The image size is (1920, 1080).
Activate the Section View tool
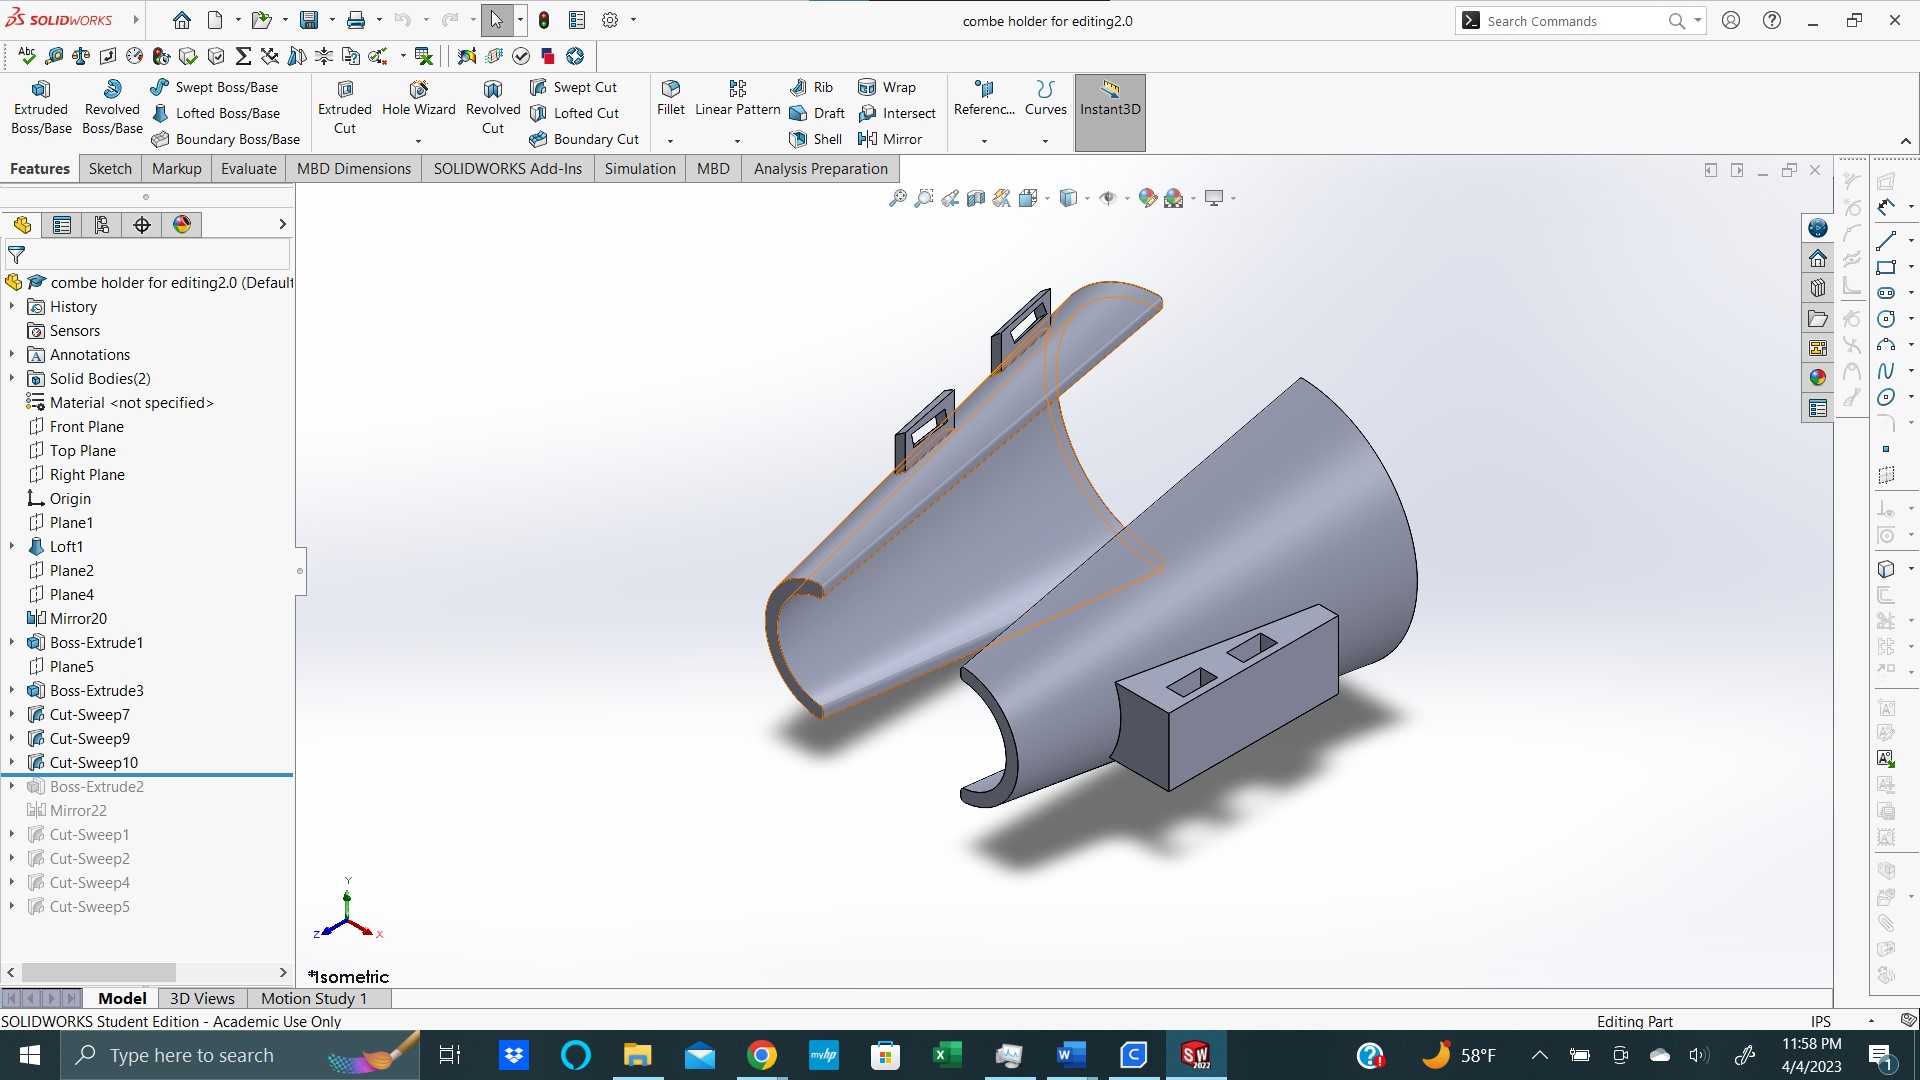975,197
